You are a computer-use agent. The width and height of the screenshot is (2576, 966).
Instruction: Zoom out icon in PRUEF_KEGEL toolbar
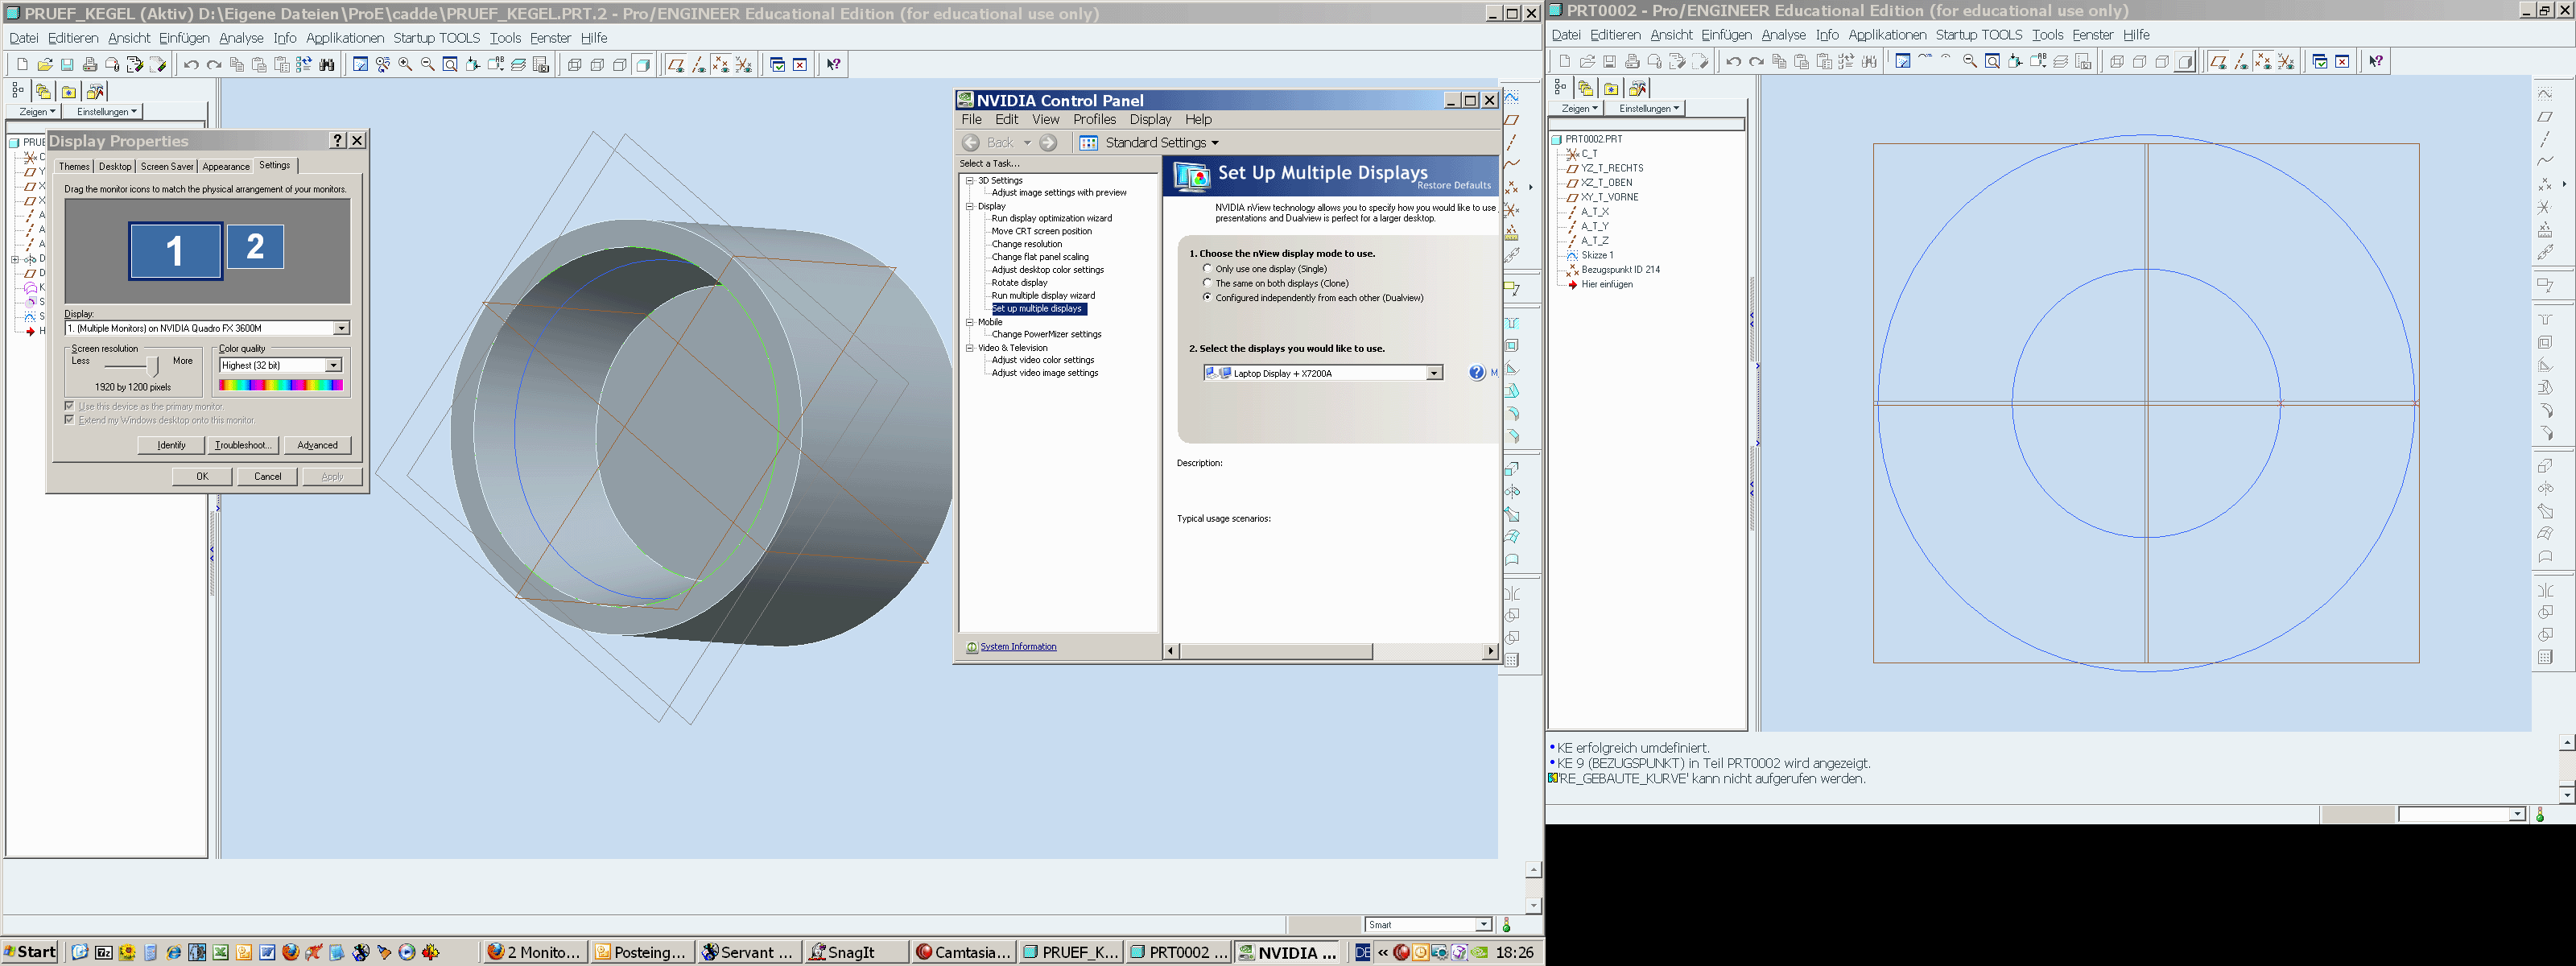(428, 65)
